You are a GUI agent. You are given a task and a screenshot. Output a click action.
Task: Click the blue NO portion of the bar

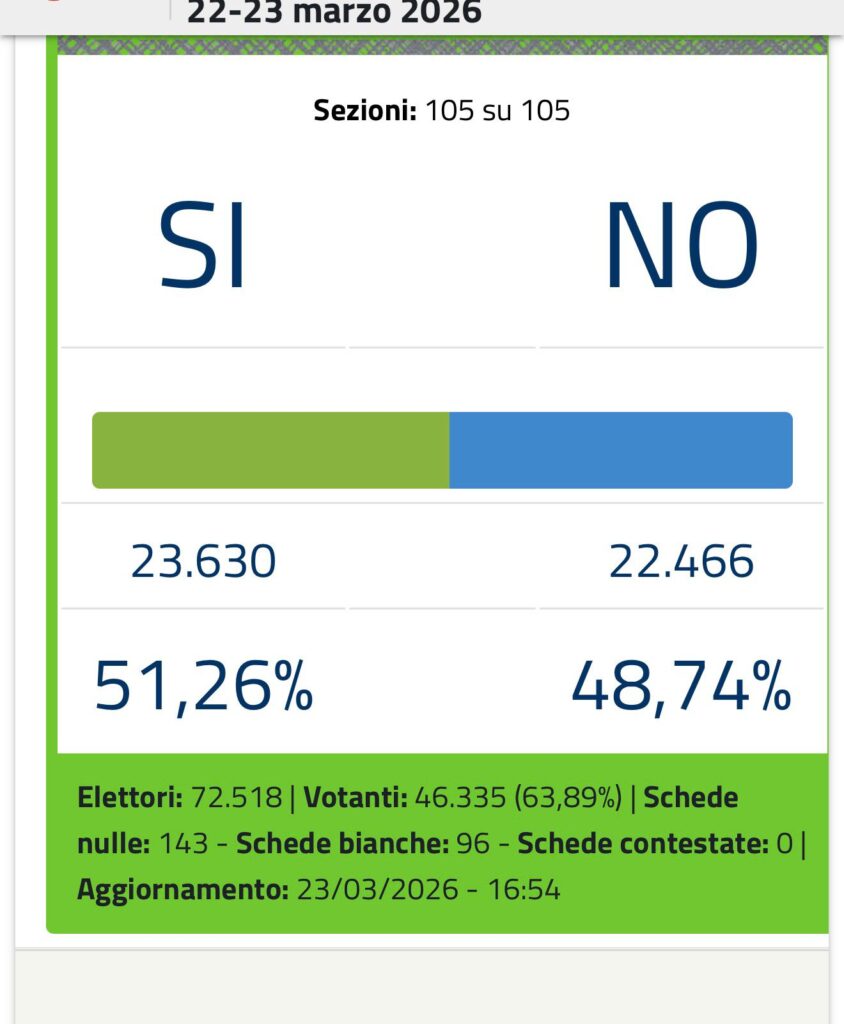pyautogui.click(x=620, y=450)
